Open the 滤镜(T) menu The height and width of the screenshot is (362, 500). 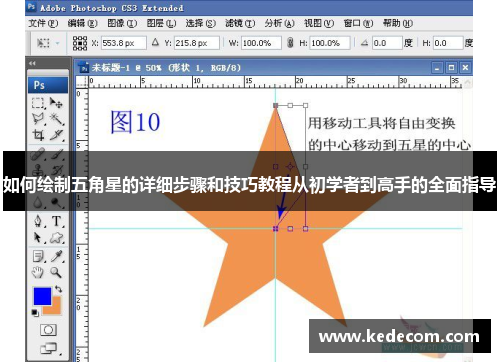coord(240,23)
